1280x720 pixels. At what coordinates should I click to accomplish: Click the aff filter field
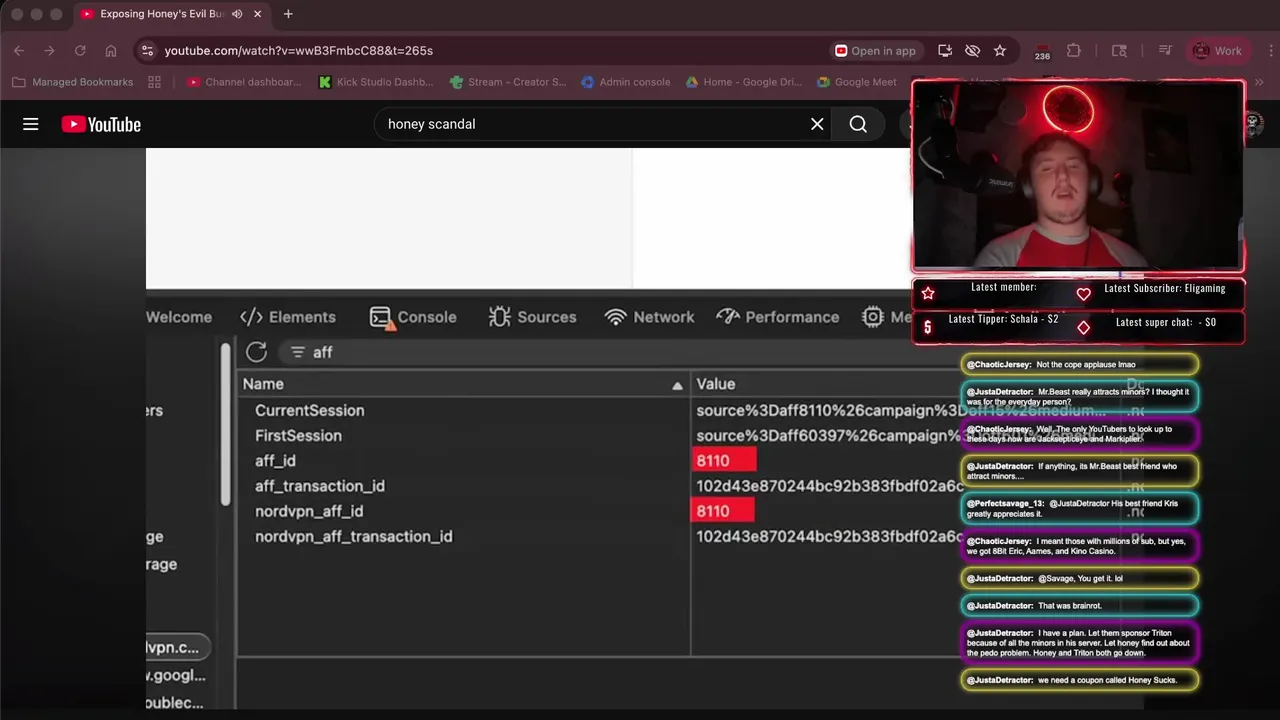(x=600, y=352)
